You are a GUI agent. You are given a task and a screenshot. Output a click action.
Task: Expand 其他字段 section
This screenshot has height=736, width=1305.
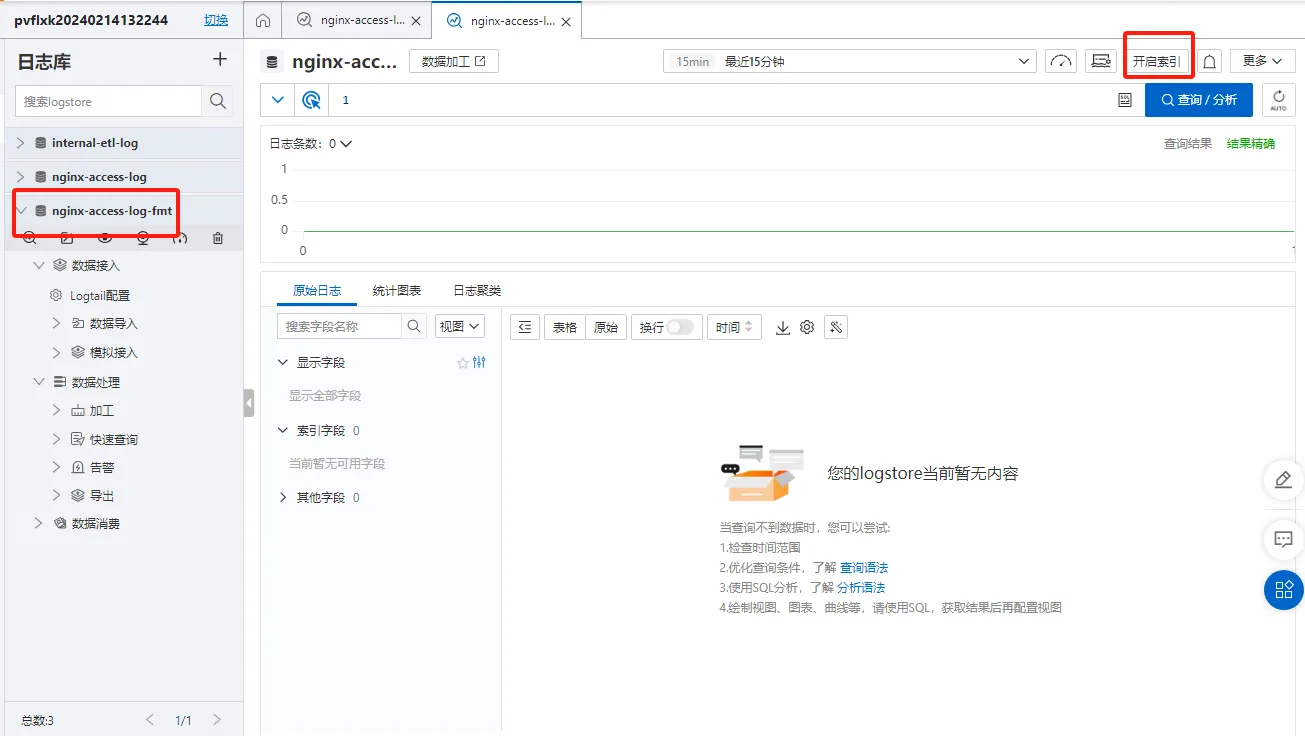(x=283, y=498)
